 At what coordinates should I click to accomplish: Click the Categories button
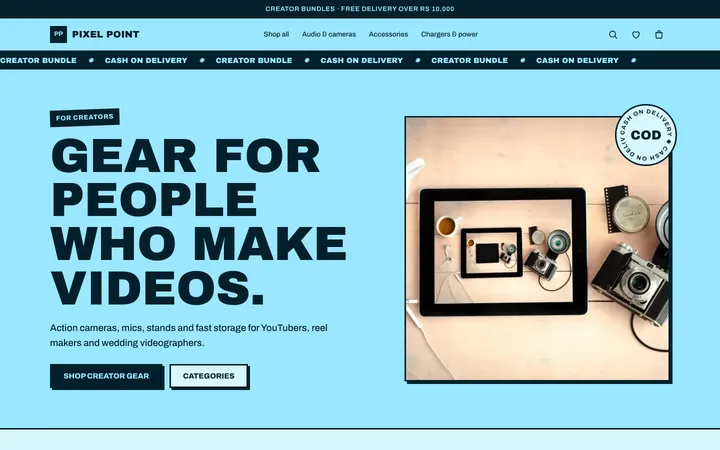click(x=209, y=376)
